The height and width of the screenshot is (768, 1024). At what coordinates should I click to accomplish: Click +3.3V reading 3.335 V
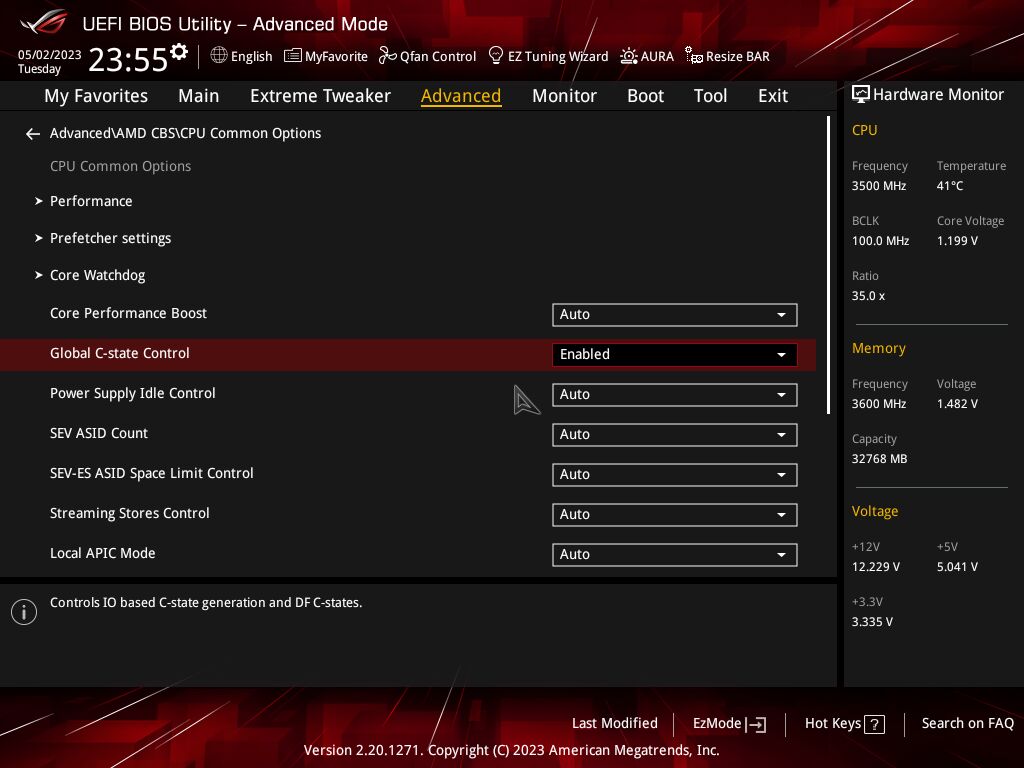point(872,622)
